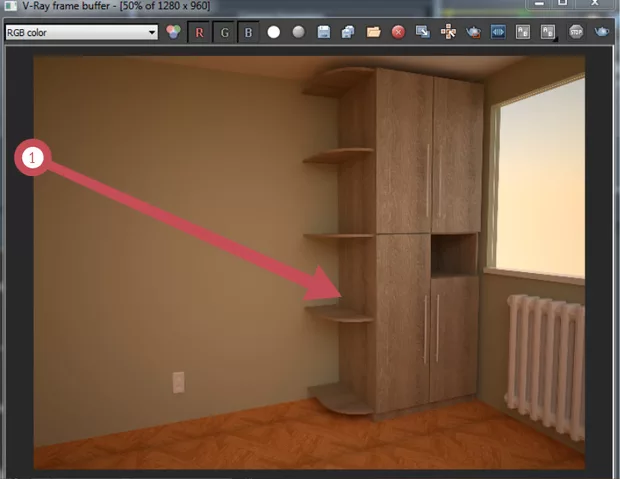Switch to RGB channels view icon
This screenshot has width=620, height=479.
coord(173,32)
